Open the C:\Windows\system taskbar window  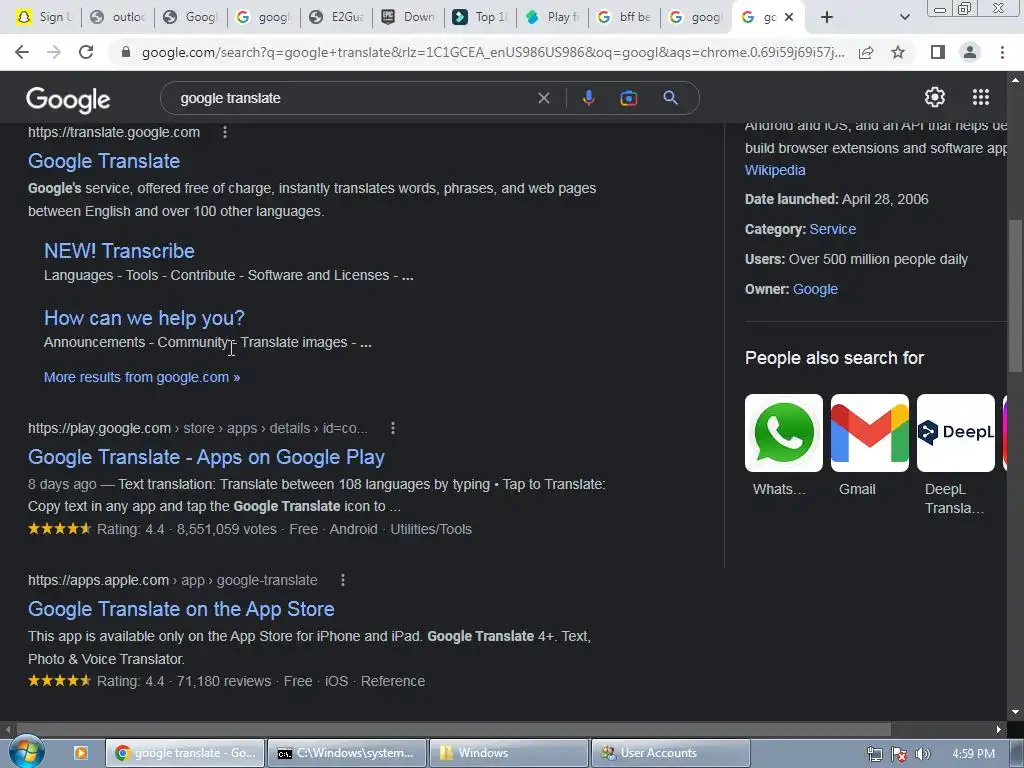[x=347, y=753]
